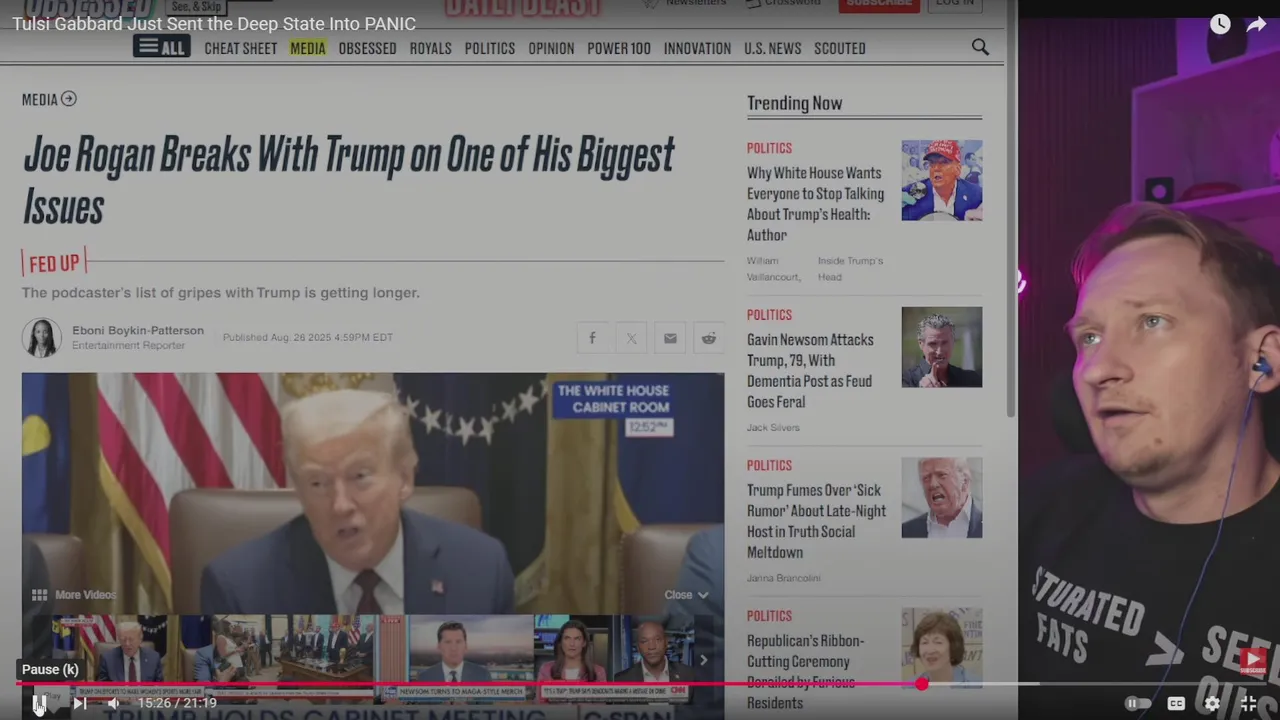Open the Watch Later clock icon

click(1220, 24)
